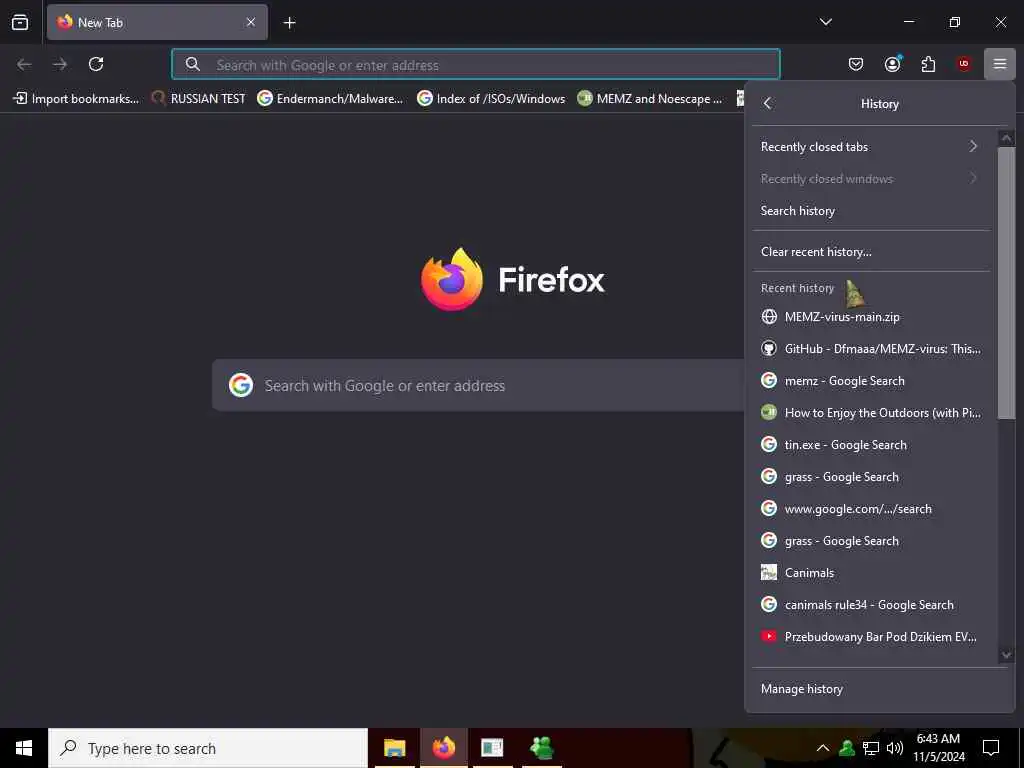Screen dimensions: 1024x768
Task: Open Search history menu item
Action: (871, 210)
